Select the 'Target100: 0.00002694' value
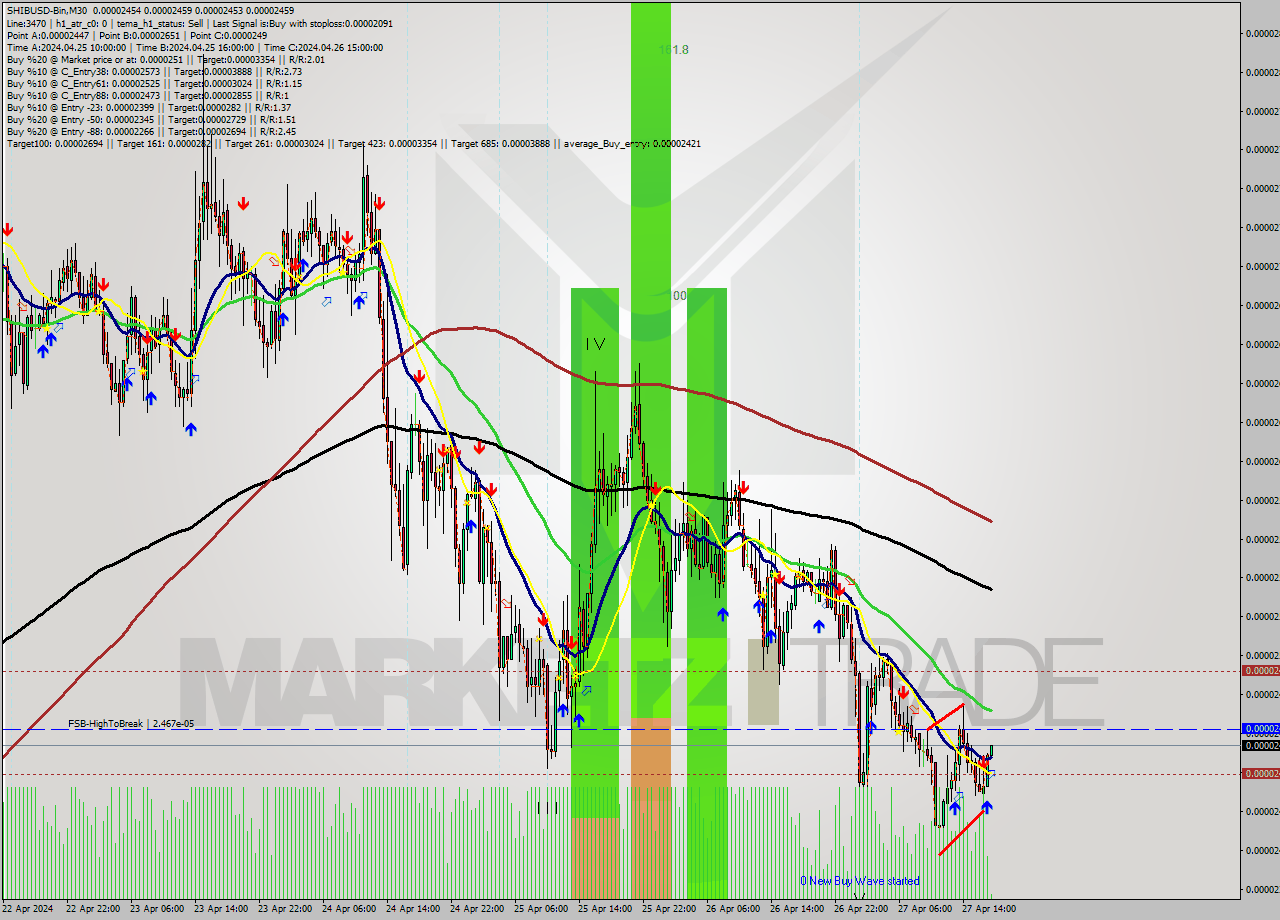The width and height of the screenshot is (1280, 920). (54, 143)
